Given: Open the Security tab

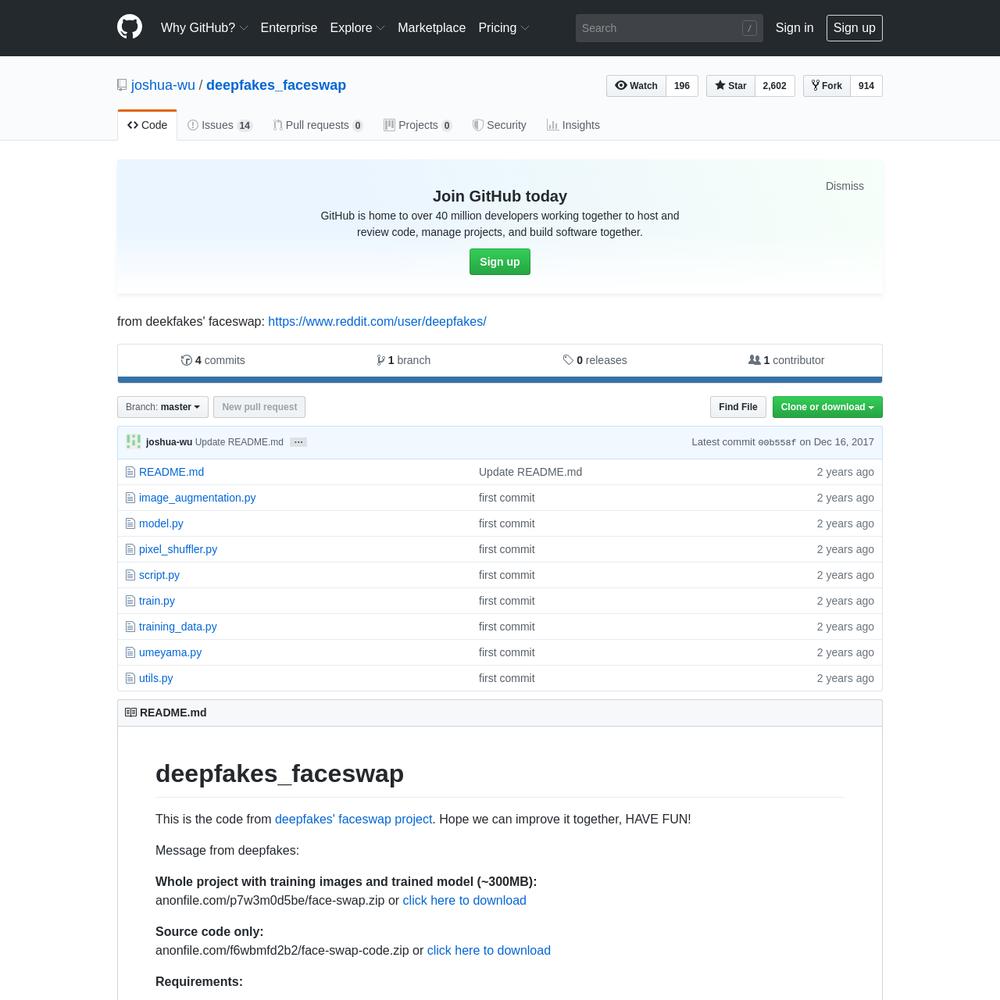Looking at the screenshot, I should click(x=499, y=125).
